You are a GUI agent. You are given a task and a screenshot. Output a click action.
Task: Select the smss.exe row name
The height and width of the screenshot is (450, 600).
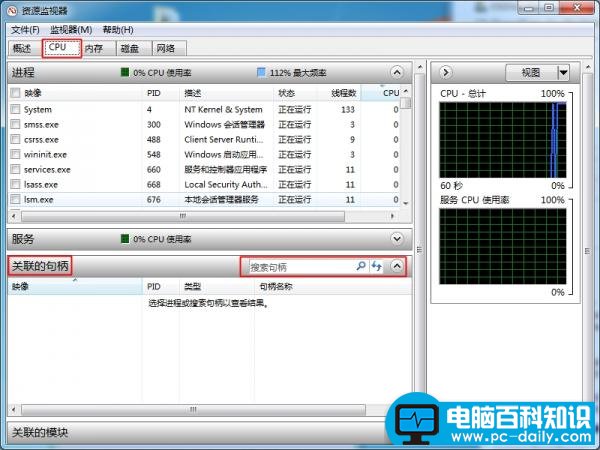click(x=41, y=125)
